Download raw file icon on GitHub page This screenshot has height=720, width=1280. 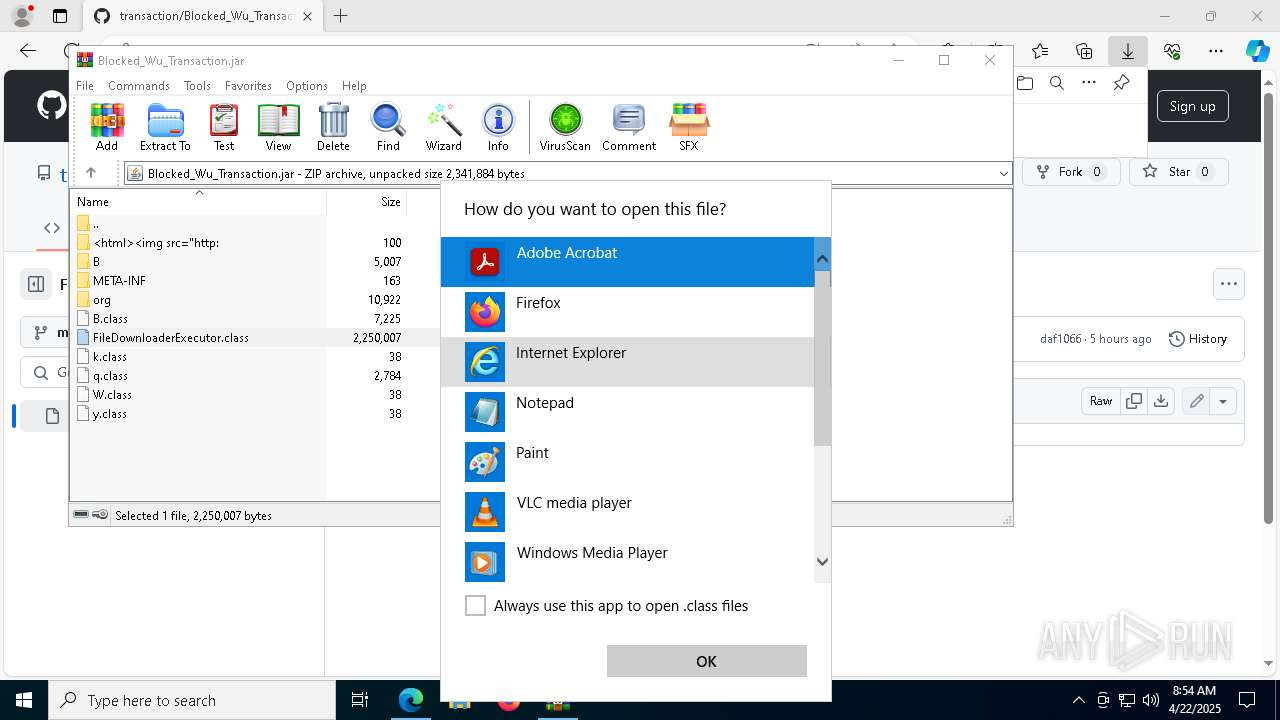click(1160, 401)
